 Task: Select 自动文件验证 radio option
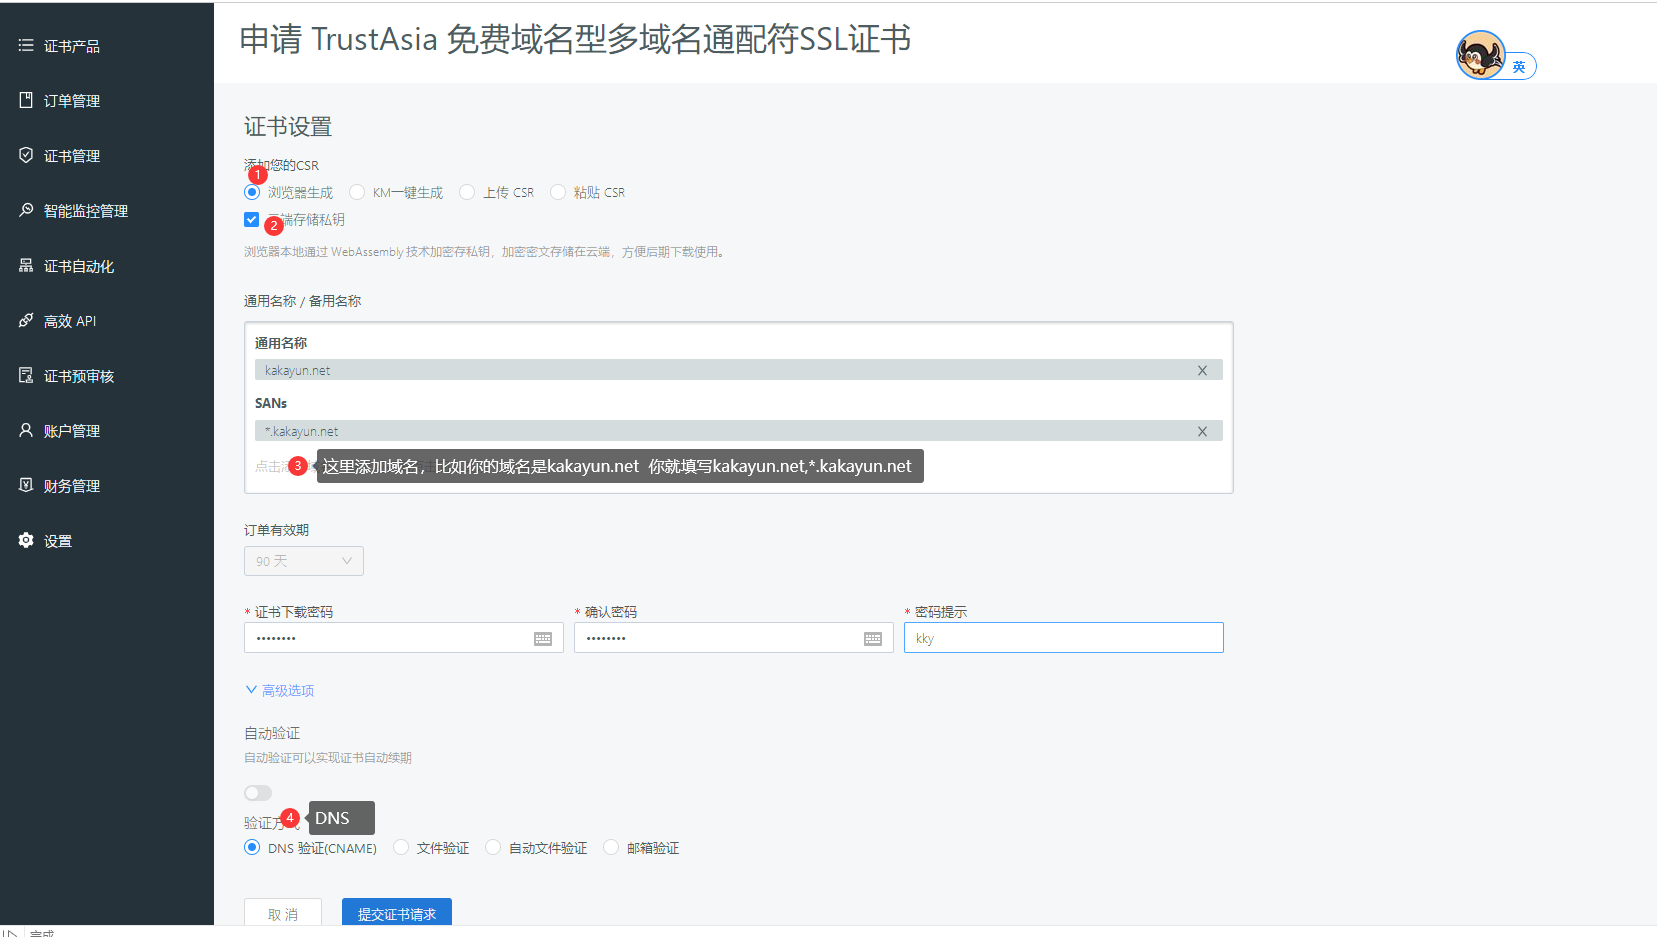(x=493, y=847)
